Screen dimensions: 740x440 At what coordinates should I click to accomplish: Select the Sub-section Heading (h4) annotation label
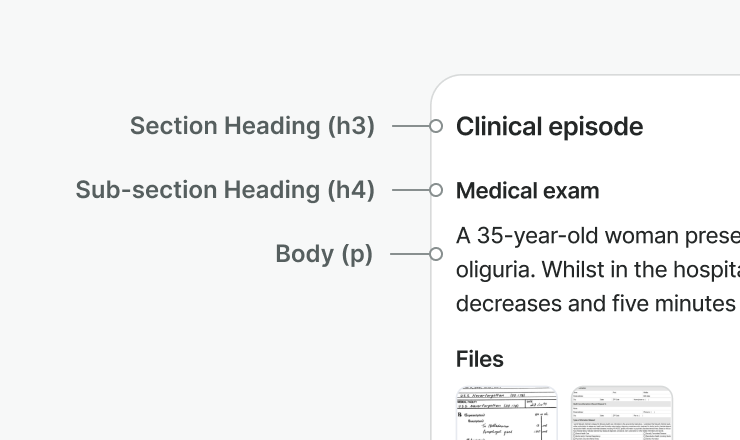[225, 190]
